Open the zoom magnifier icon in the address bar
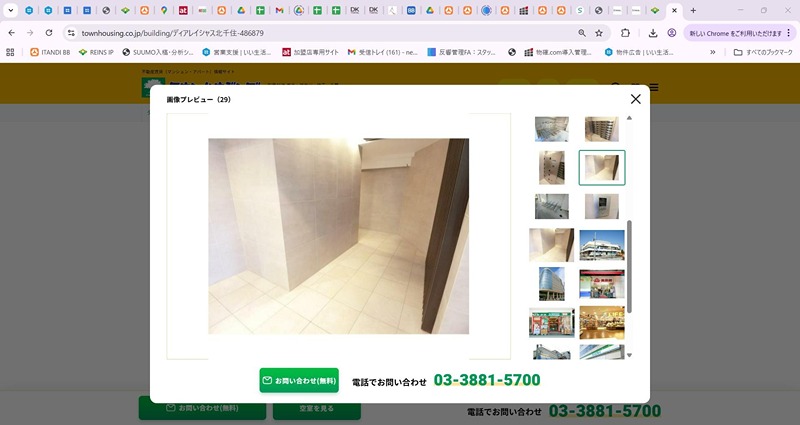Image resolution: width=800 pixels, height=425 pixels. 582,33
